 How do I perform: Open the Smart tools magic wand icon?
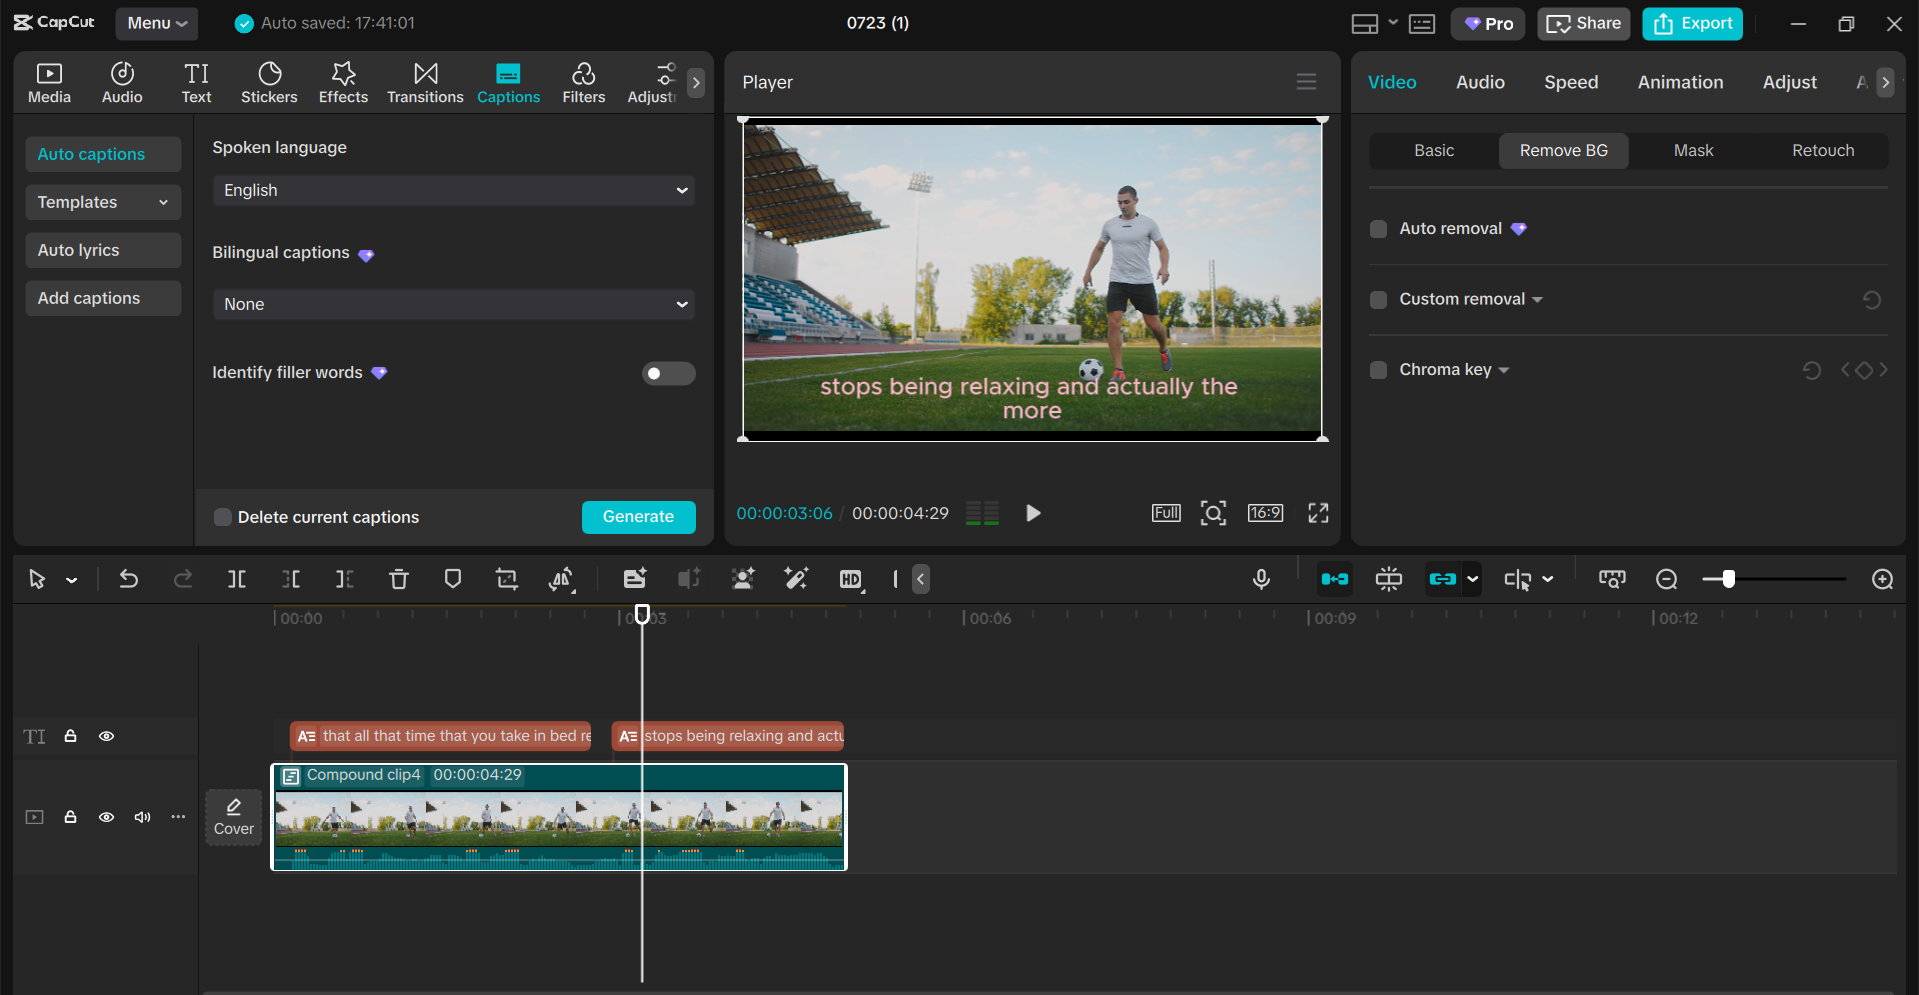(795, 579)
